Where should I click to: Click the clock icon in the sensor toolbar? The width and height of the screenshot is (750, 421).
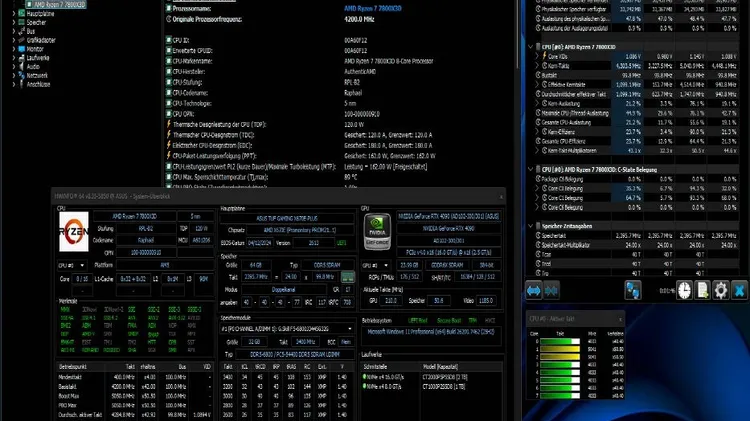[x=683, y=291]
